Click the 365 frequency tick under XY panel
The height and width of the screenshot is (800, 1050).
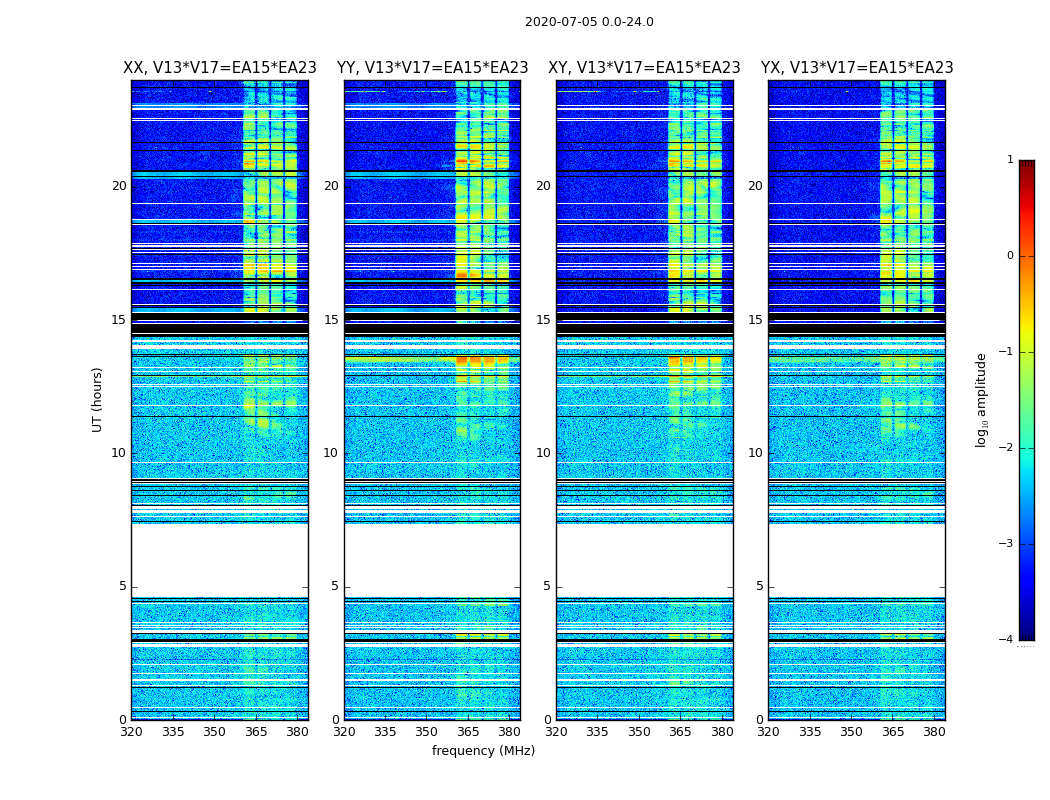point(680,732)
